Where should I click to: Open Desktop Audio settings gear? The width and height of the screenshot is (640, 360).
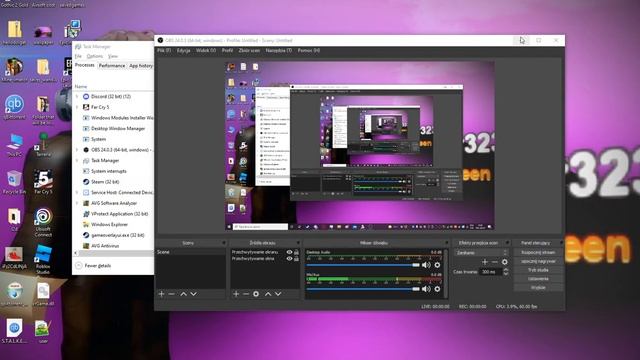(x=437, y=265)
